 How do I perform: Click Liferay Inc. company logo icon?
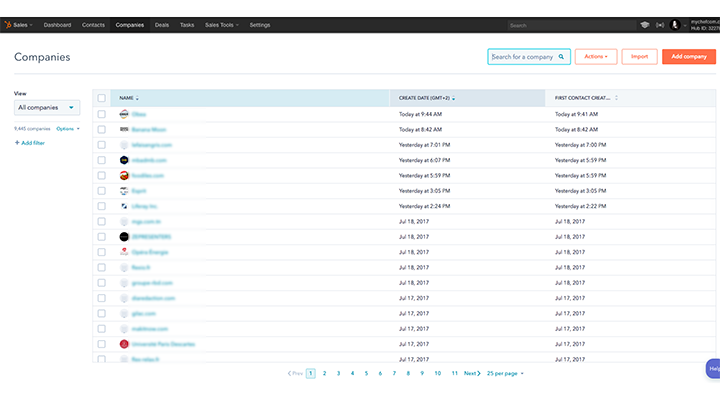pos(124,206)
